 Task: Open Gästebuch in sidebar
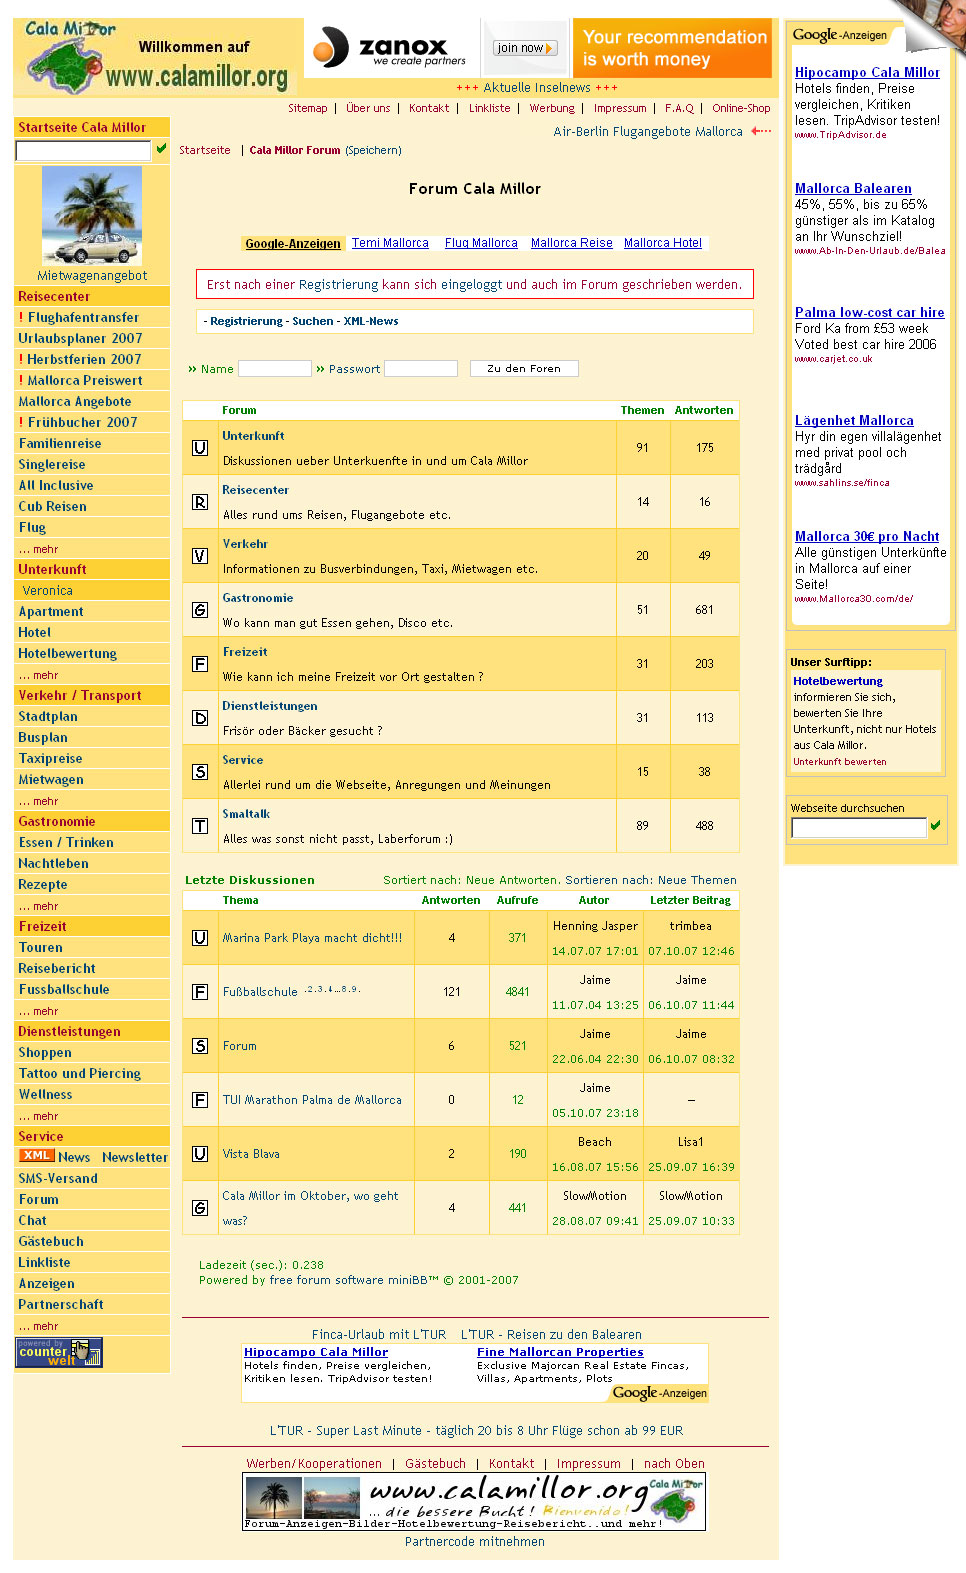pyautogui.click(x=51, y=1241)
